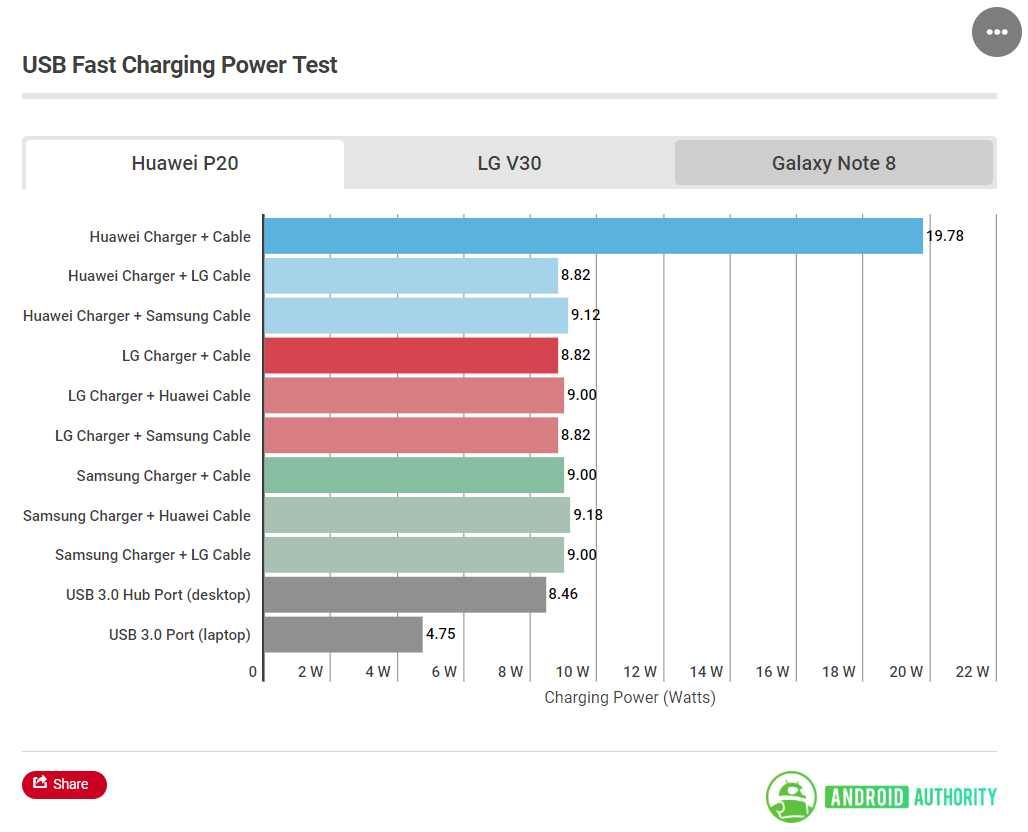This screenshot has width=1028, height=832.
Task: Click the 'USB Fast Charging Power Test' heading
Action: click(x=180, y=65)
